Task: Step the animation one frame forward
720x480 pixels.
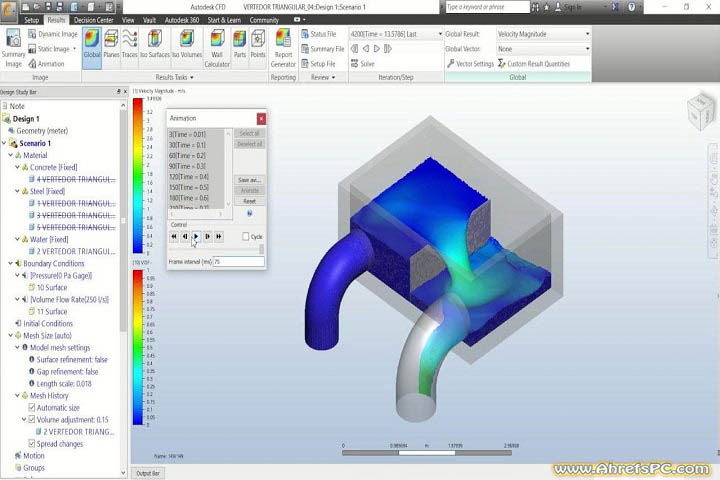Action: (208, 236)
